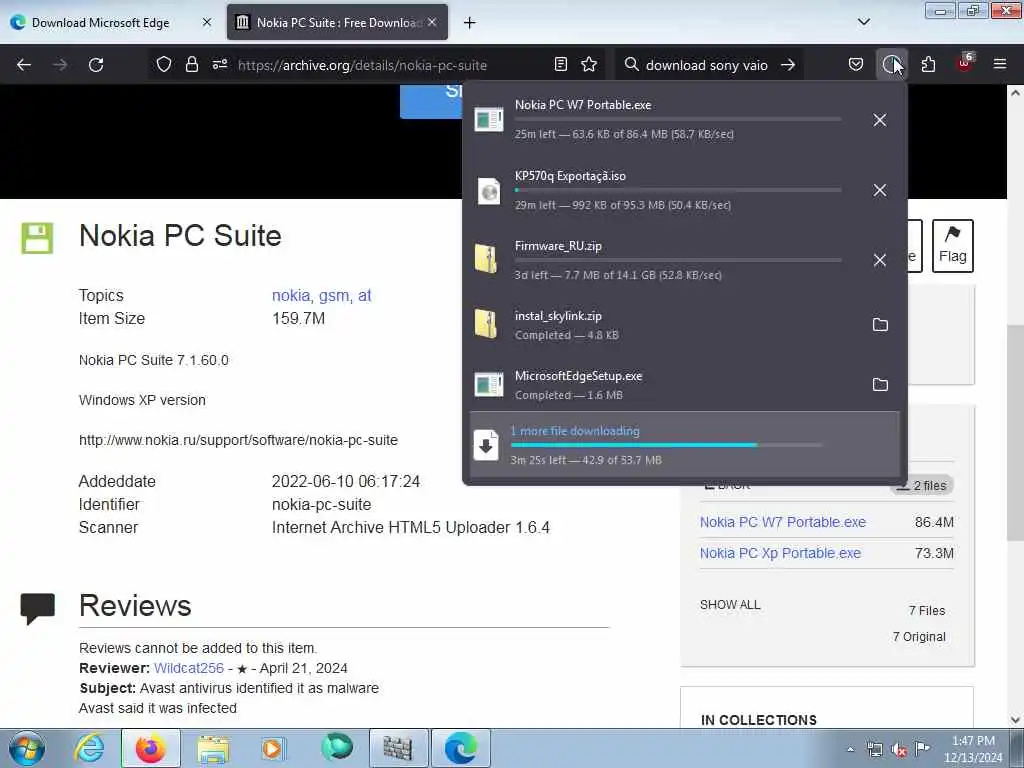Click the scrollbar down arrow
This screenshot has height=768, width=1024.
click(1016, 720)
